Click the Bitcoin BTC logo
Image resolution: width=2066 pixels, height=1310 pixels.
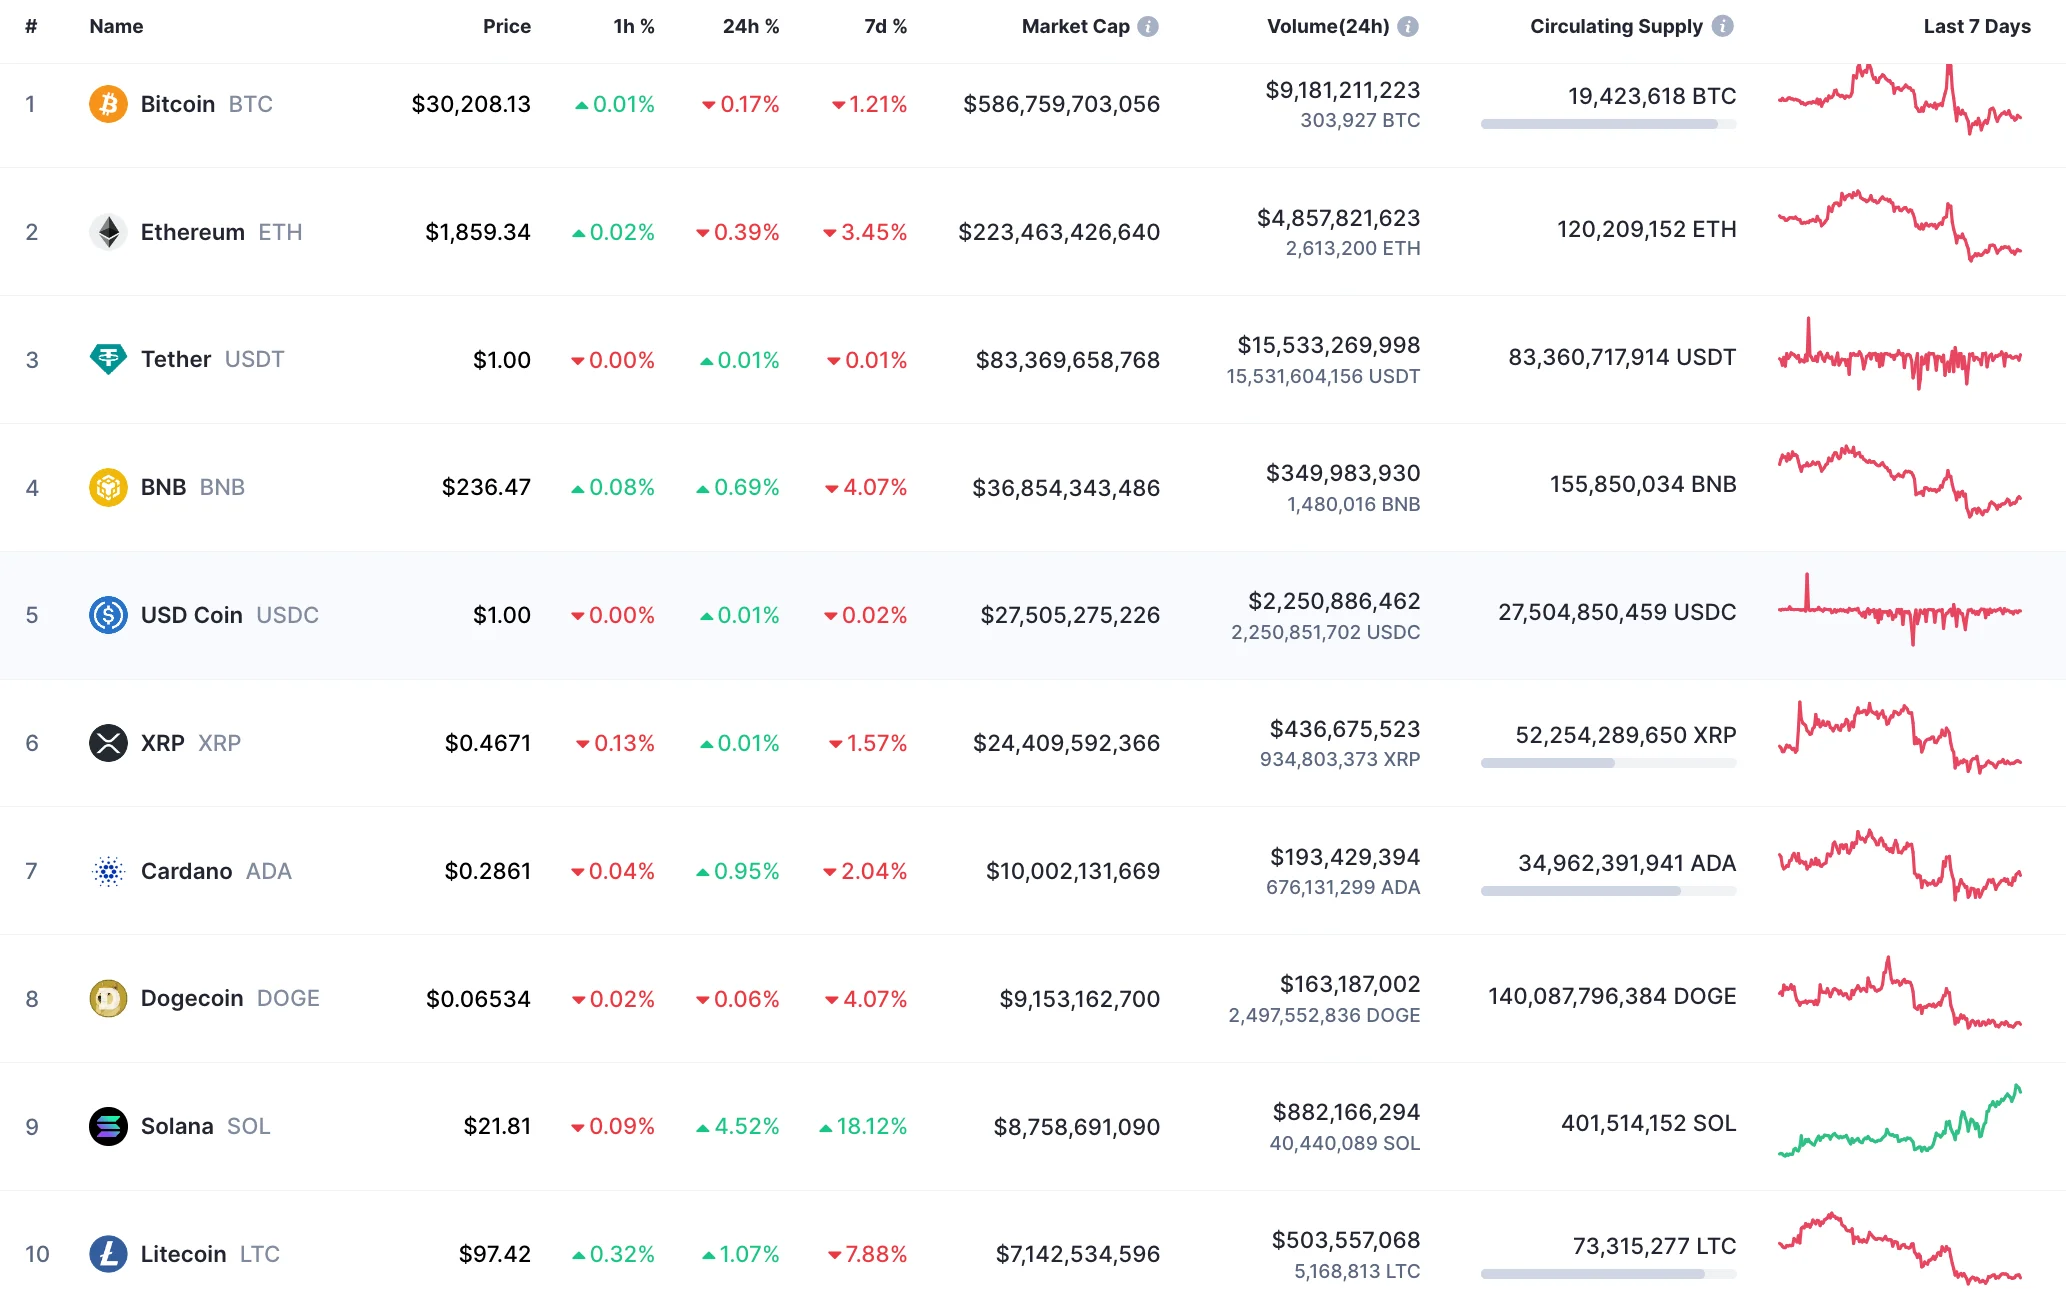pos(109,103)
